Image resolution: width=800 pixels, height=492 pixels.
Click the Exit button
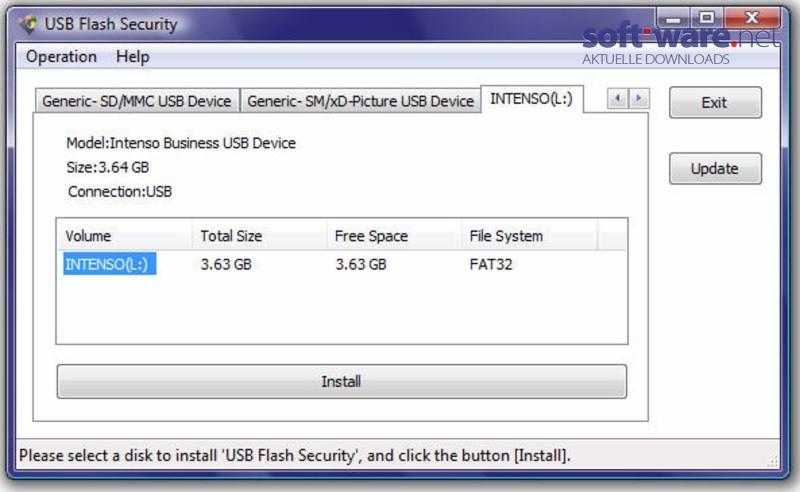715,103
